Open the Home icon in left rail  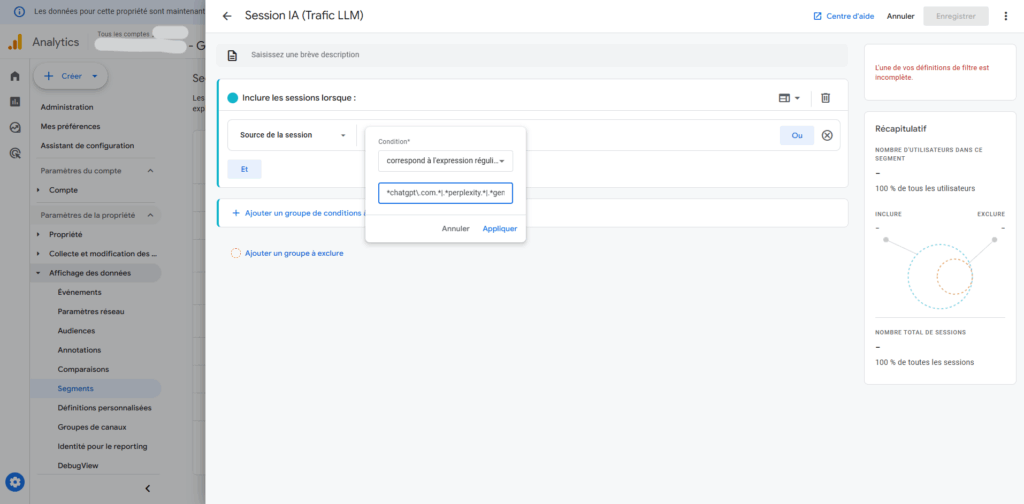point(15,76)
